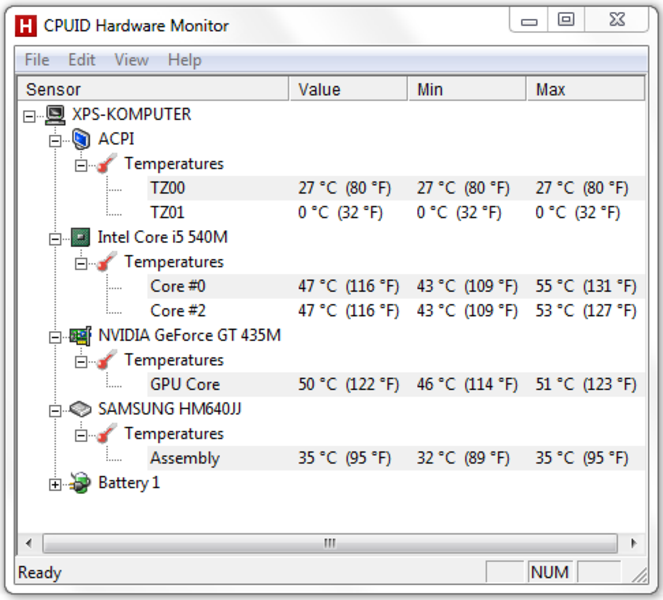Expand the Battery 1 node

(x=55, y=485)
